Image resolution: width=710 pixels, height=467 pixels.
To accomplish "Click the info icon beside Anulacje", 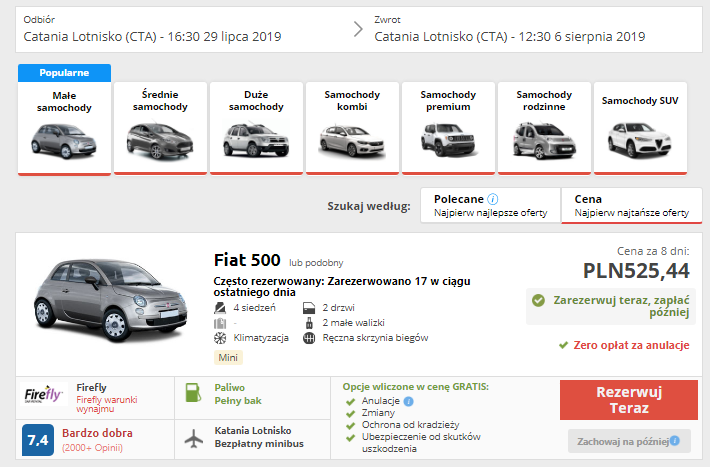I will 408,401.
